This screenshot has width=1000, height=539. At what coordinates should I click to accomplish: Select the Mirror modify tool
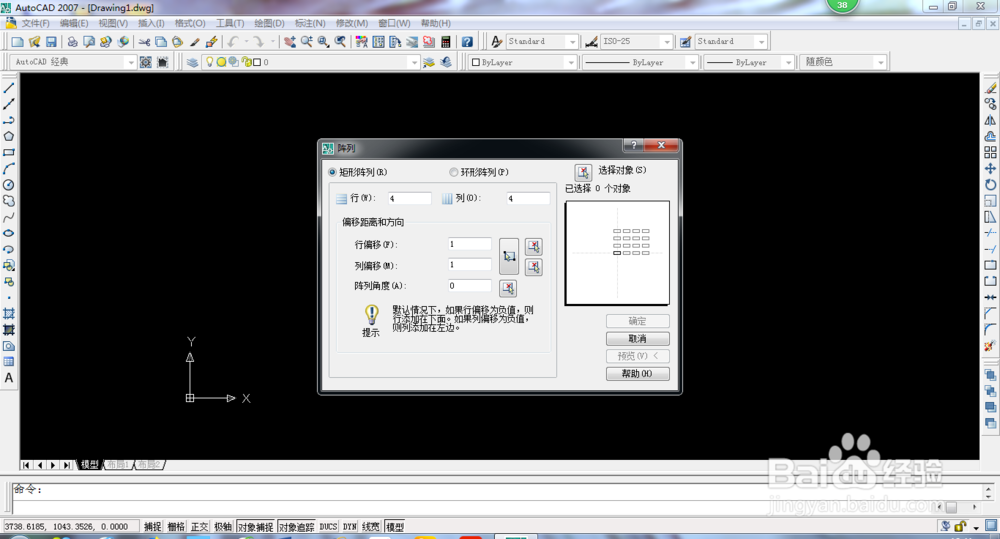click(x=990, y=120)
